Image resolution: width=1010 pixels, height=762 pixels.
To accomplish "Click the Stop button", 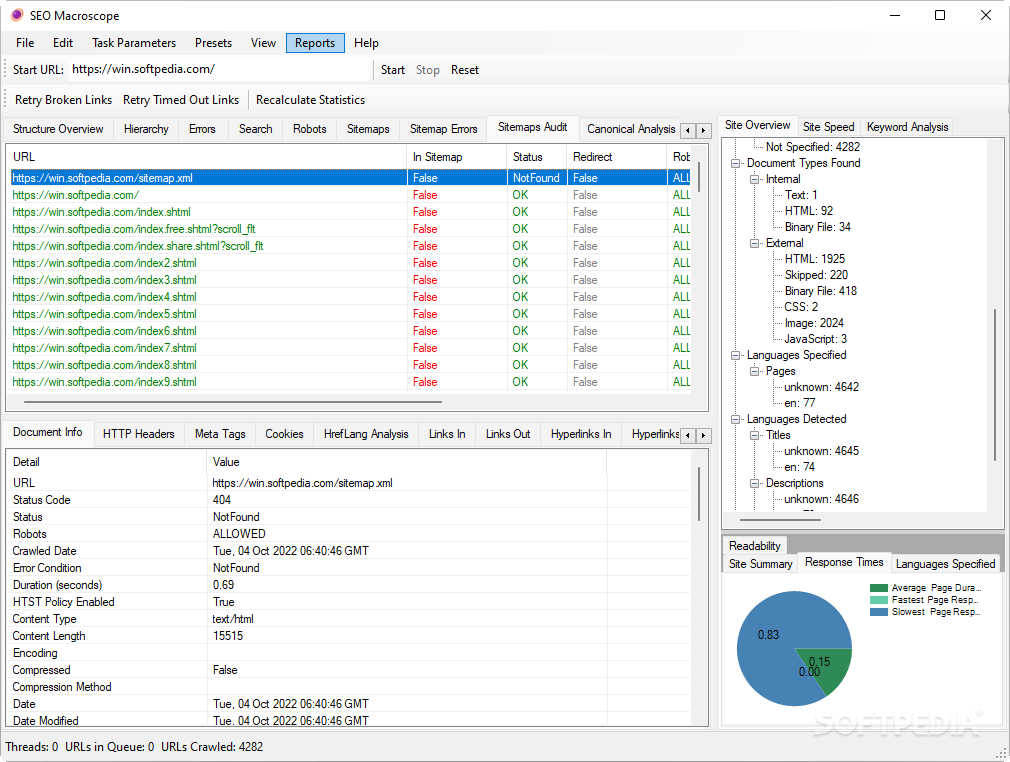I will 428,70.
